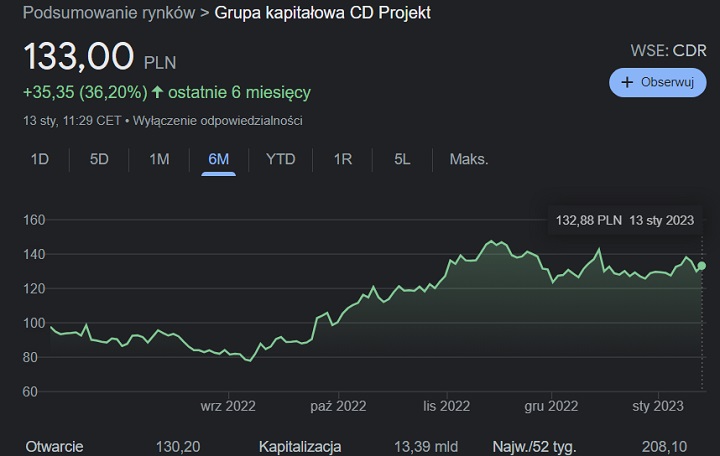720x456 pixels.
Task: Select the 6M time range tab
Action: pos(219,159)
